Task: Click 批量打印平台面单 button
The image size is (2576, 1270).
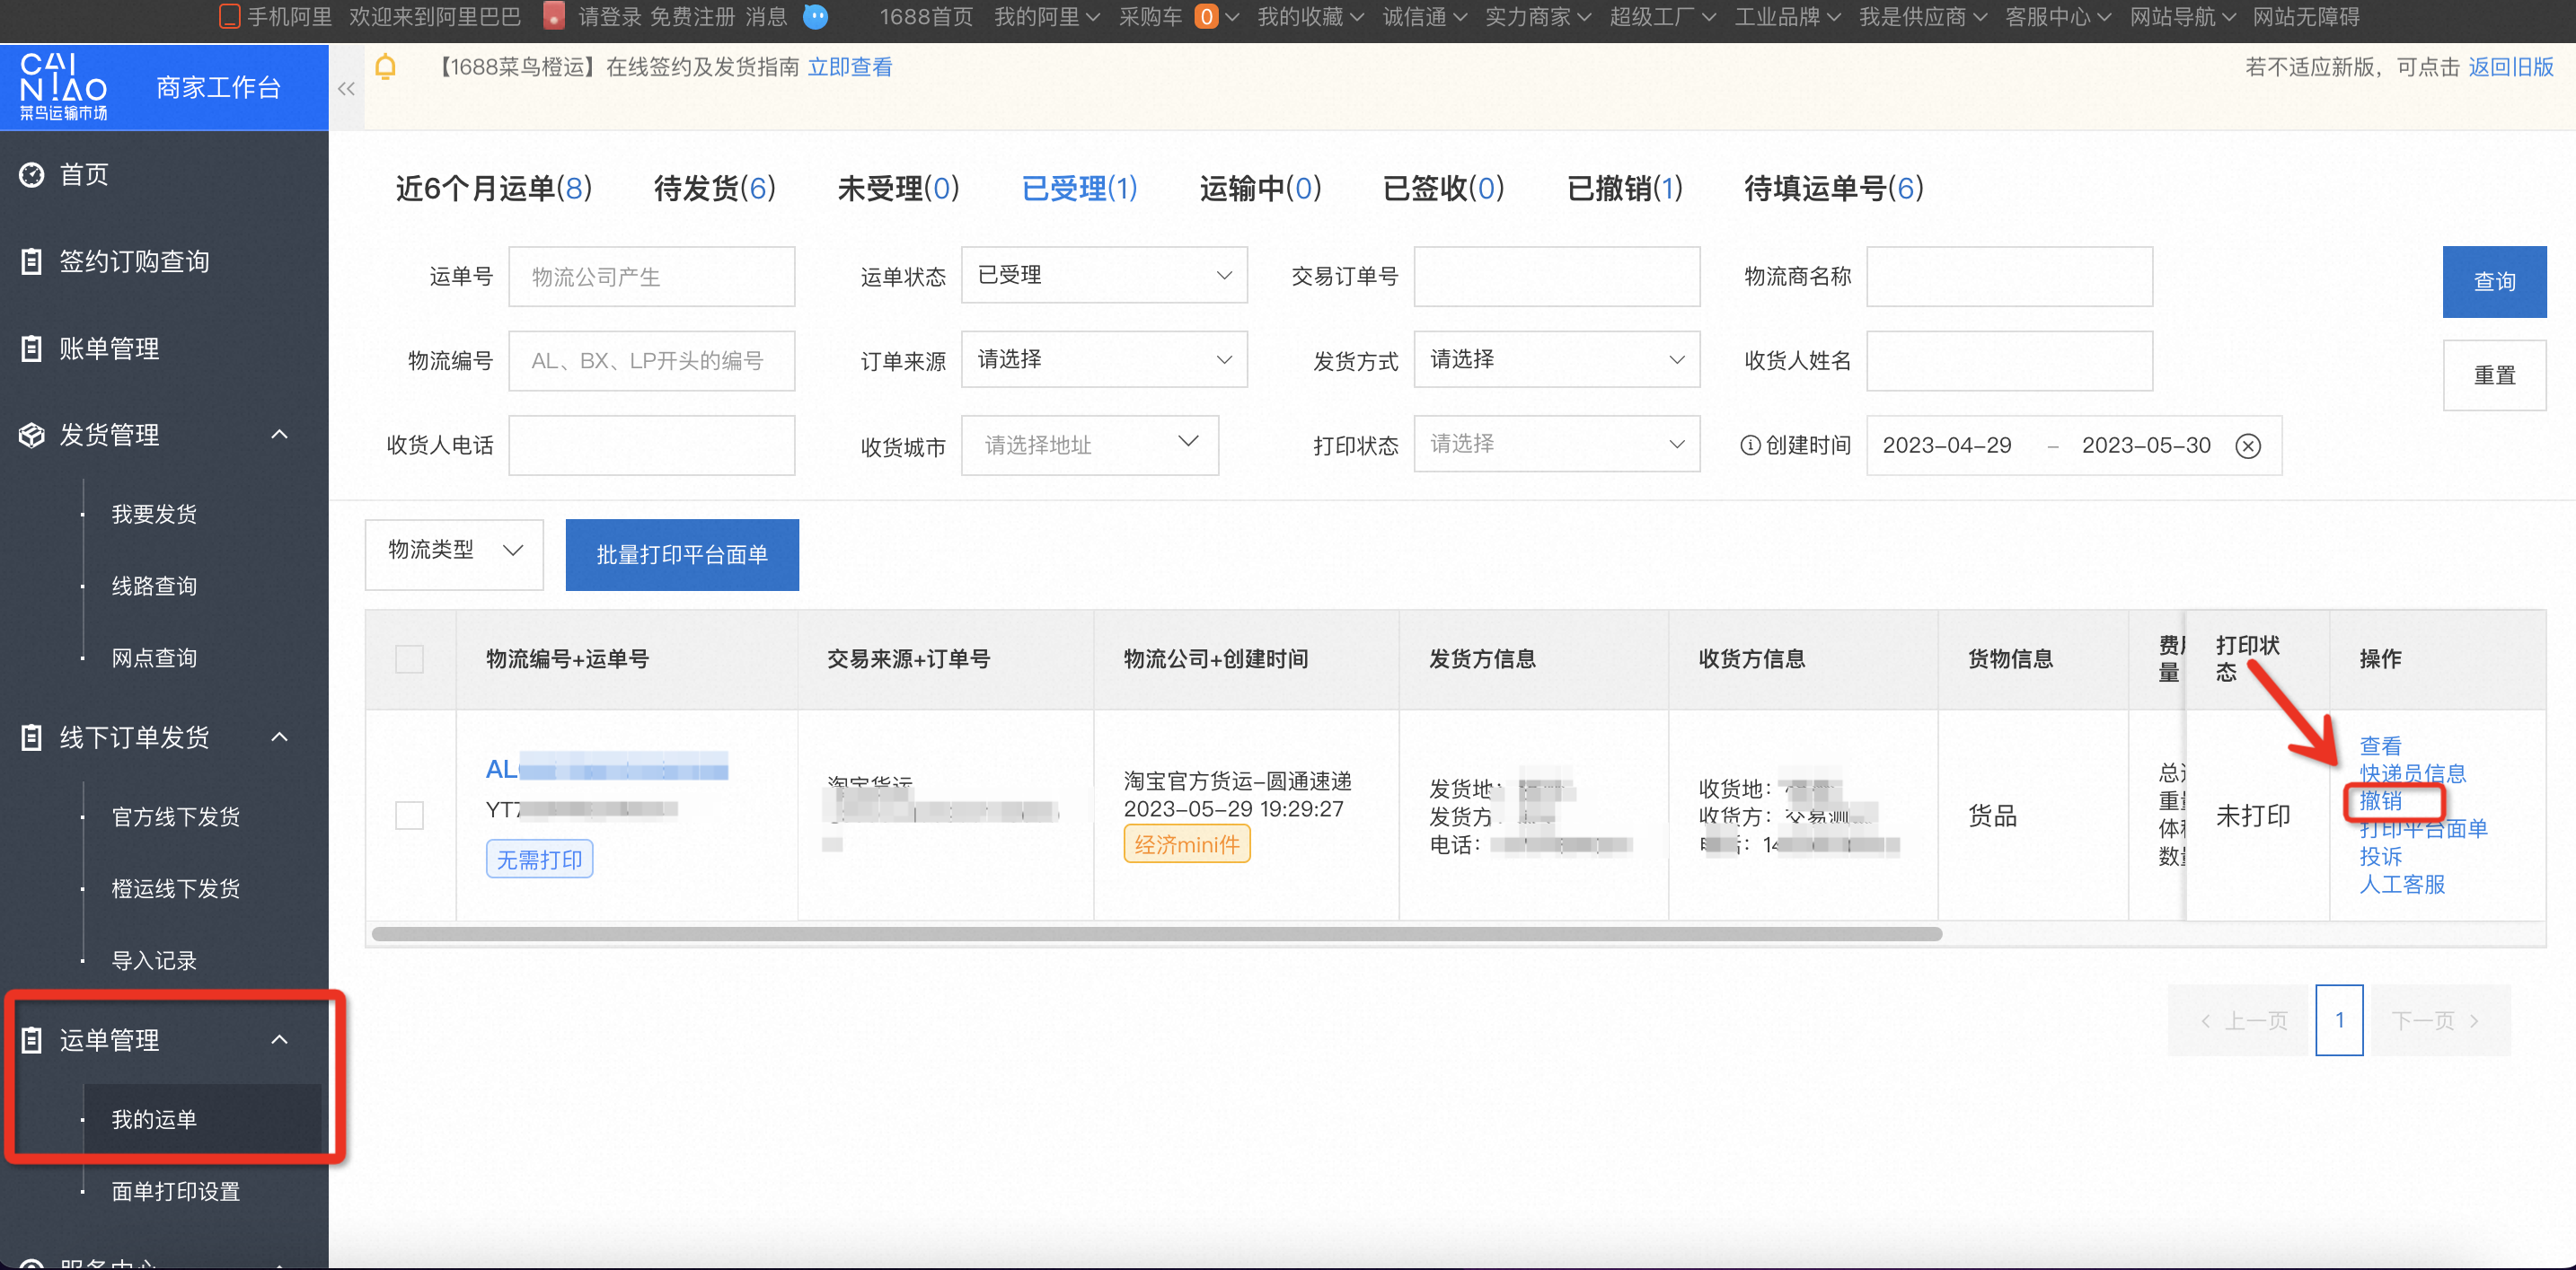Action: pos(682,555)
